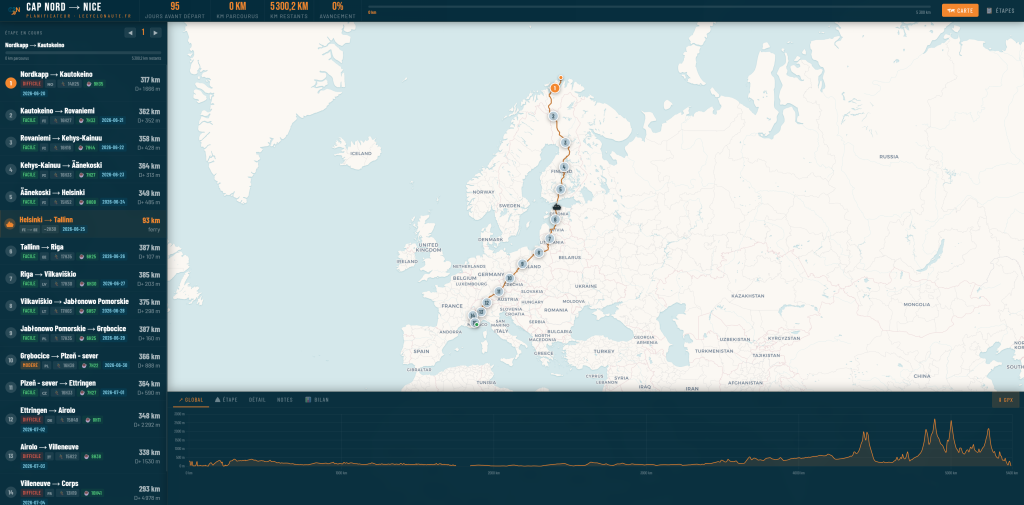Select the orange stage 1 map marker
Viewport: 1024px width, 505px height.
tap(554, 88)
